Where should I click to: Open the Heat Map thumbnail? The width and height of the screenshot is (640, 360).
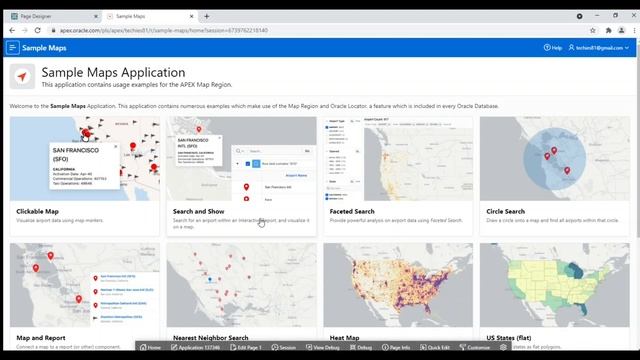[398, 285]
